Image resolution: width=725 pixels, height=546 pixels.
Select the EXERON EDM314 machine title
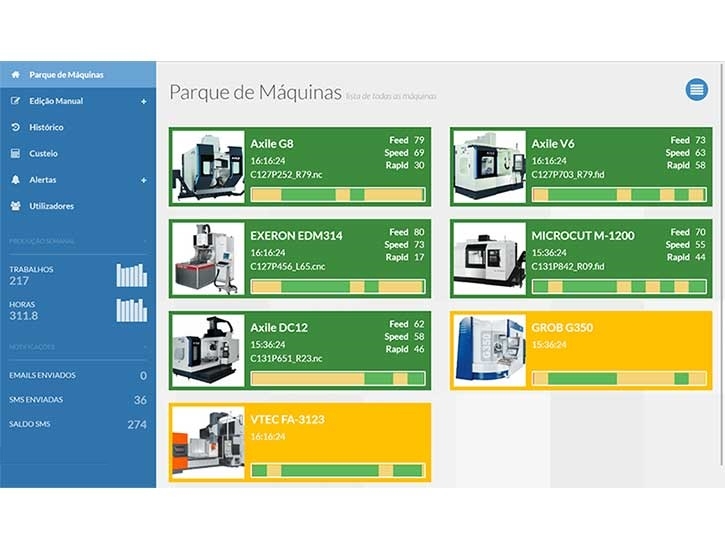(x=296, y=236)
